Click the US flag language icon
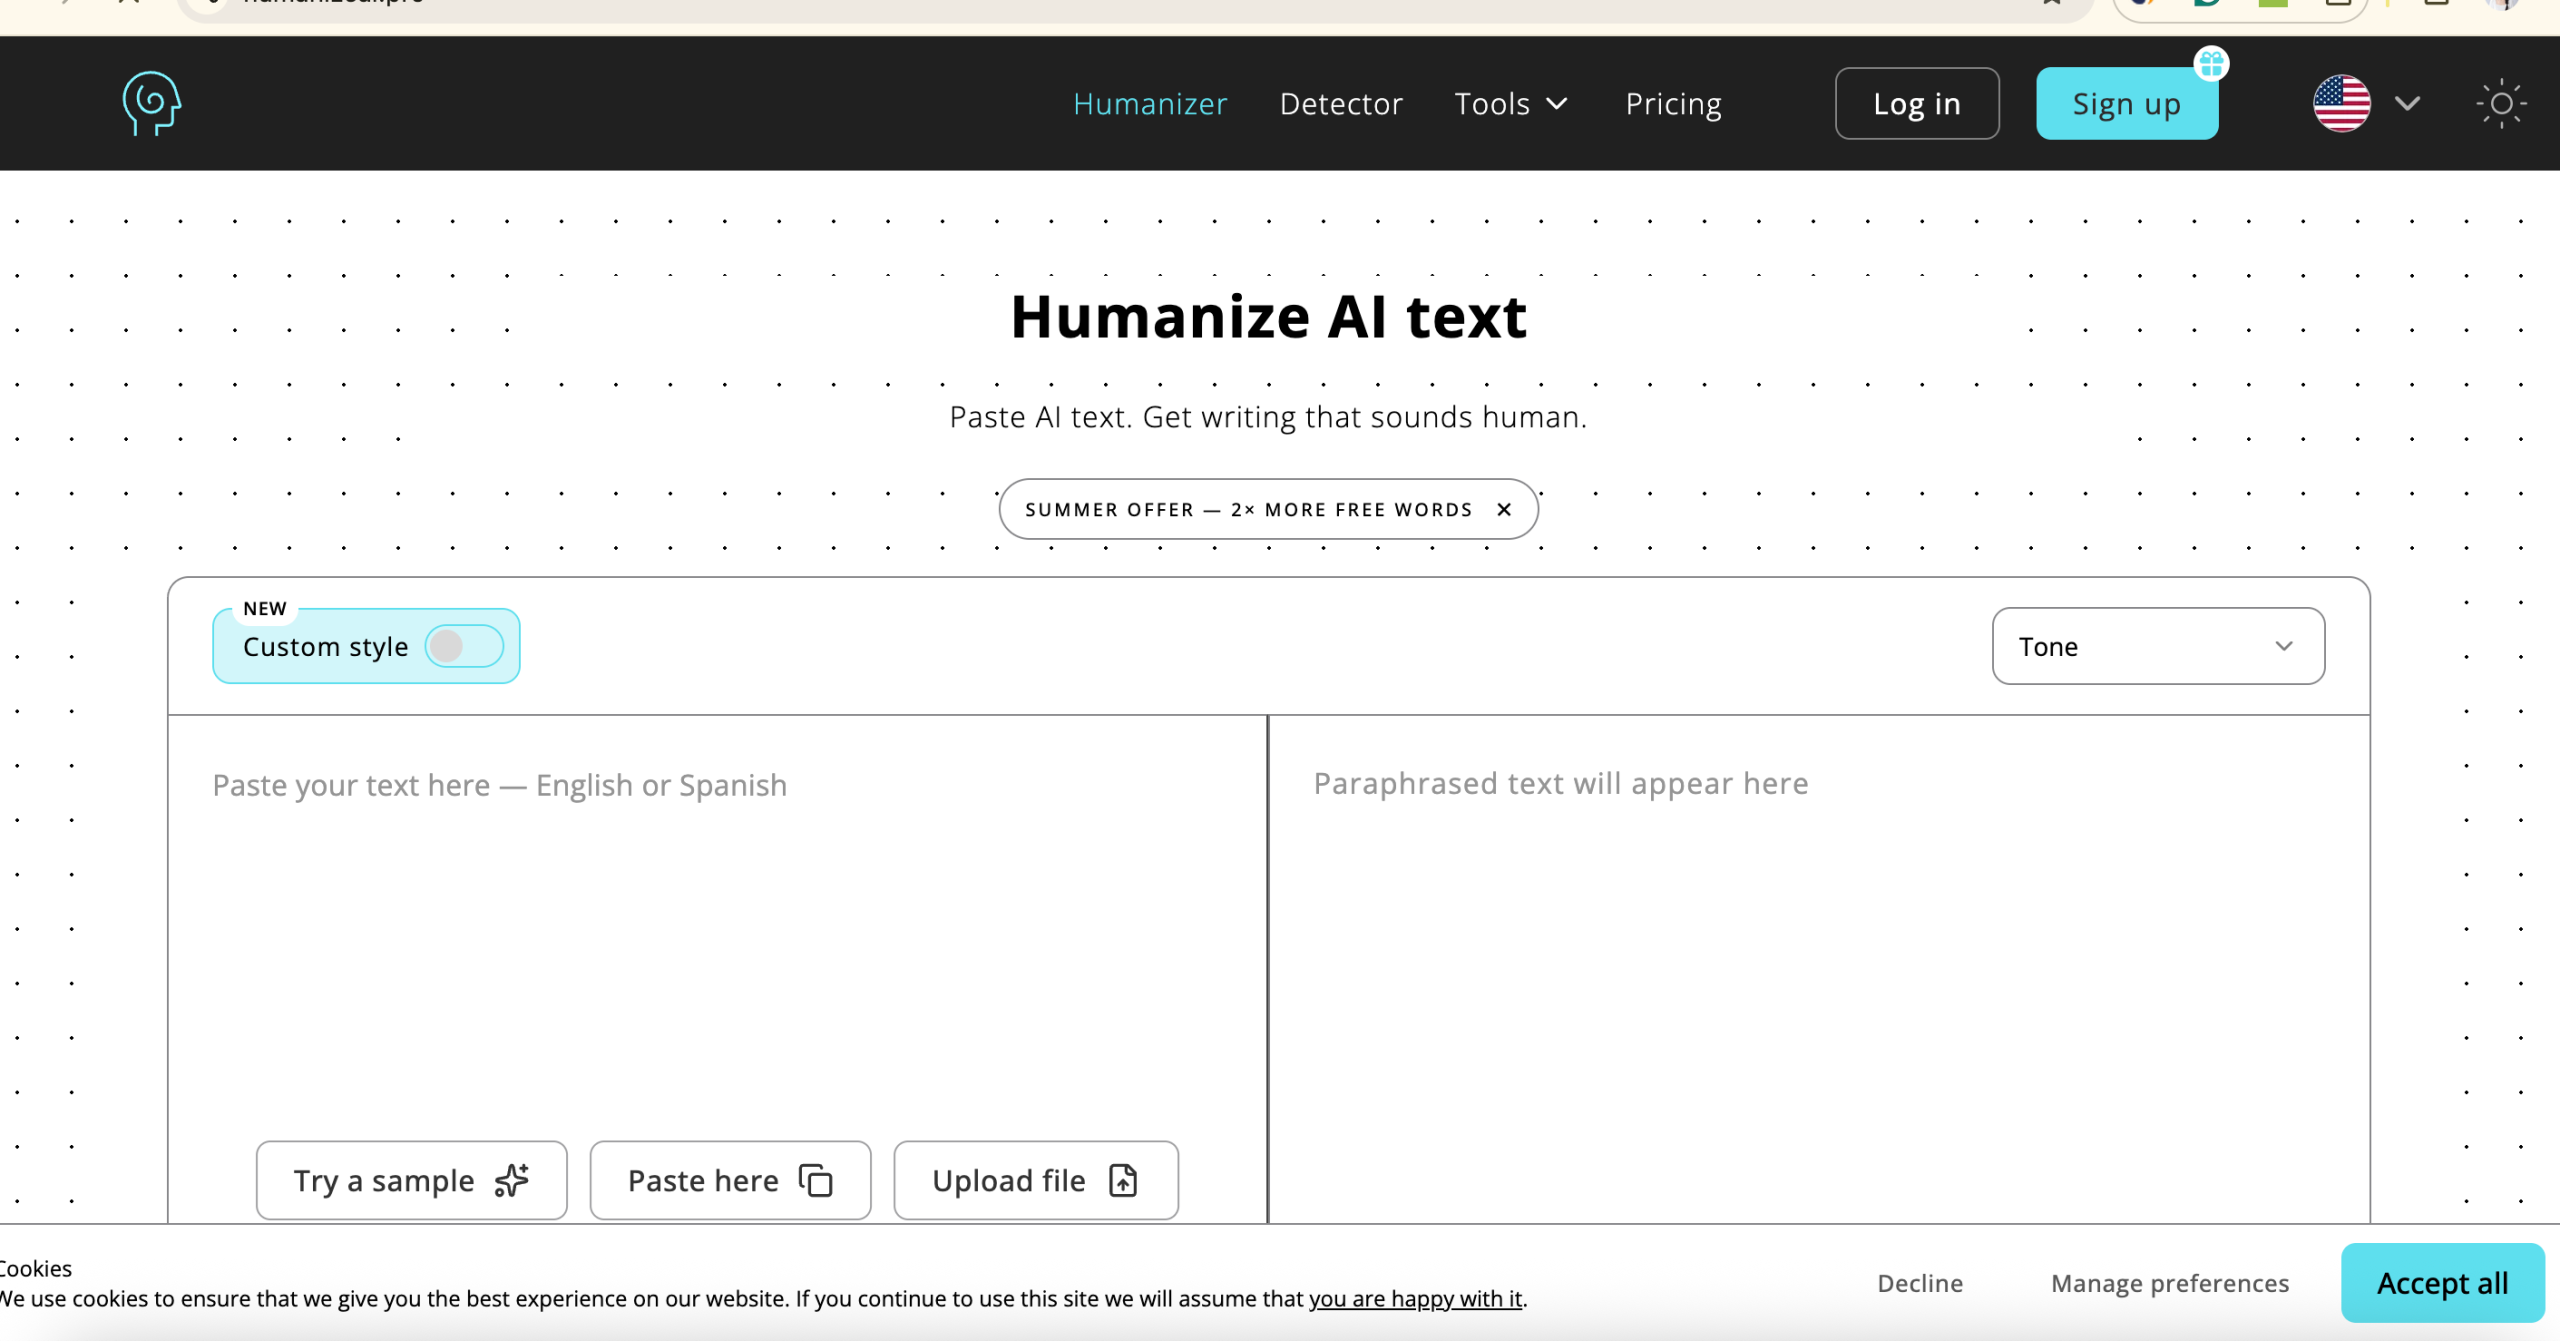The image size is (2560, 1341). [2341, 103]
